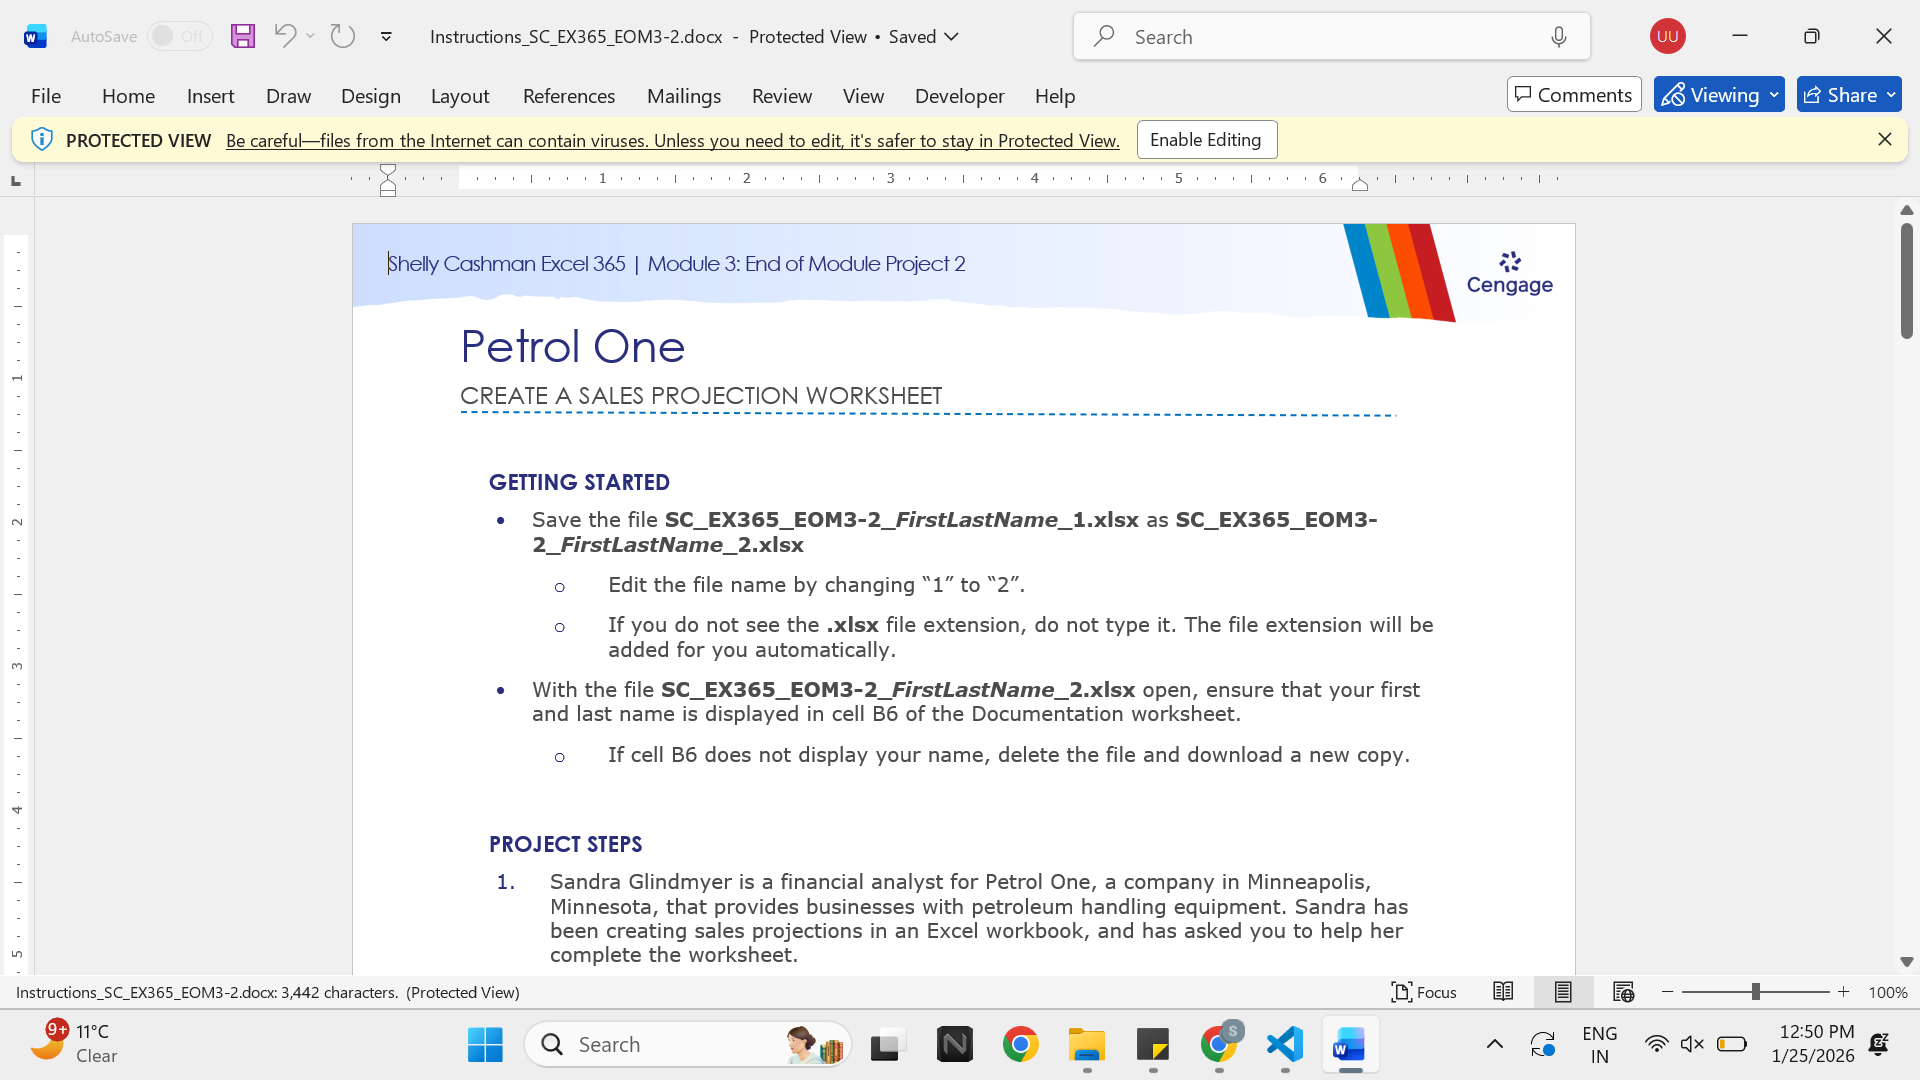Toggle the AutoSave switch

(180, 36)
